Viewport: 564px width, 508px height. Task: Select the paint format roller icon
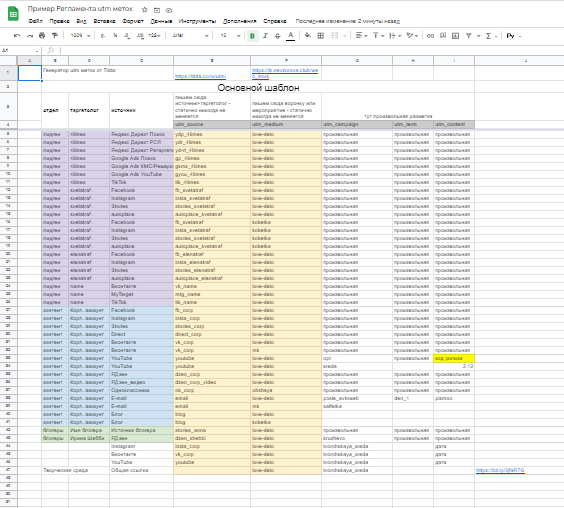[x=55, y=36]
